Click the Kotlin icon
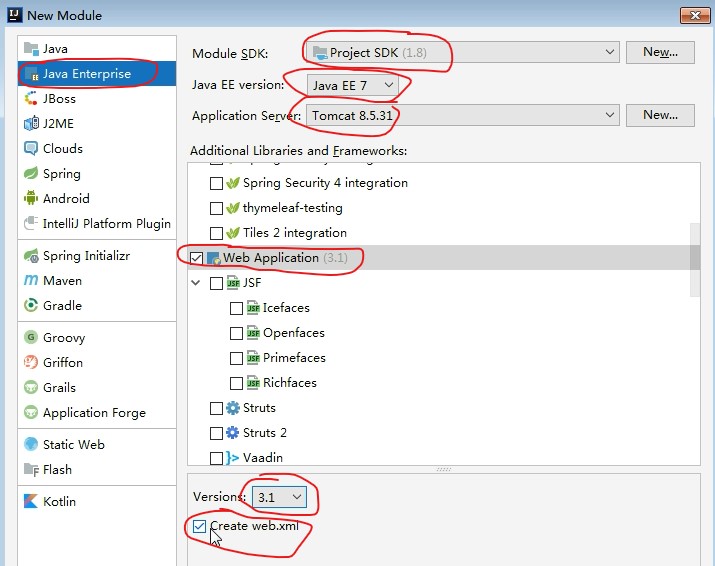715x566 pixels. pos(31,501)
